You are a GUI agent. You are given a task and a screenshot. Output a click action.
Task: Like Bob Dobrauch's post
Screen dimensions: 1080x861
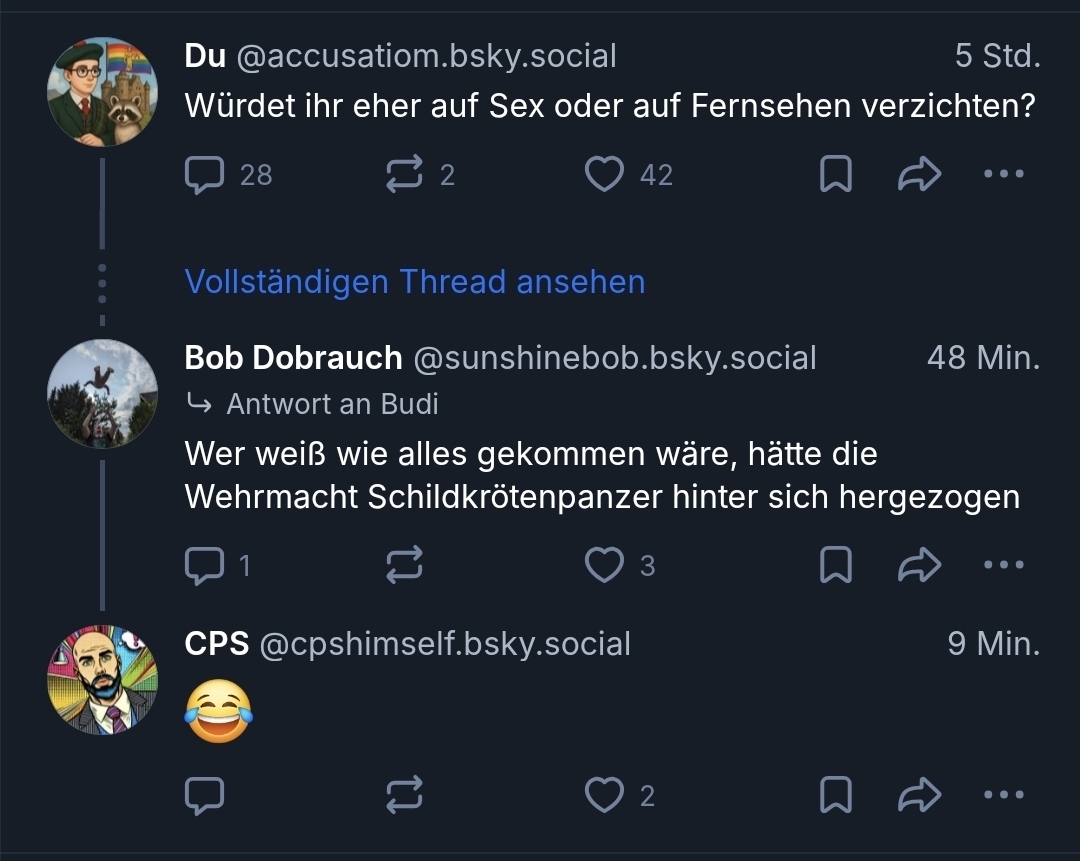point(604,566)
